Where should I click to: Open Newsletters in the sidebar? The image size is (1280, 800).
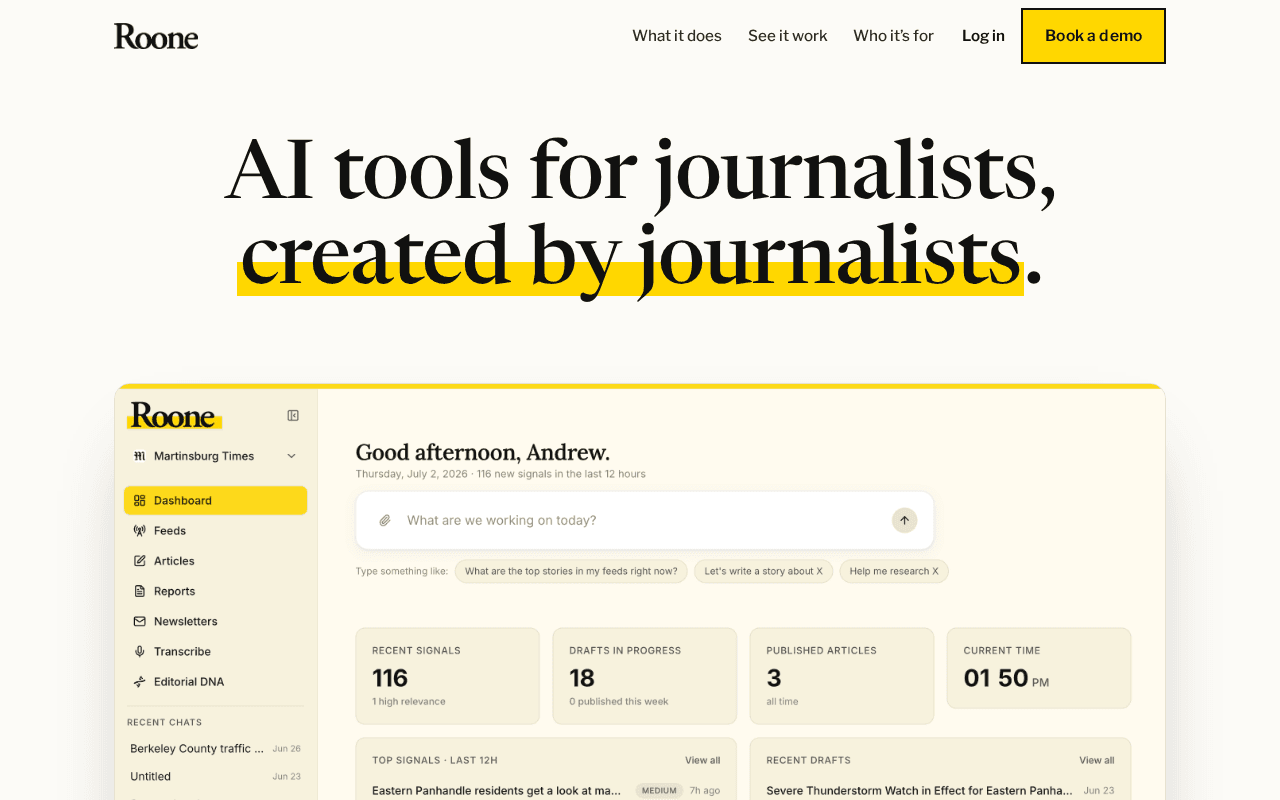tap(215, 621)
